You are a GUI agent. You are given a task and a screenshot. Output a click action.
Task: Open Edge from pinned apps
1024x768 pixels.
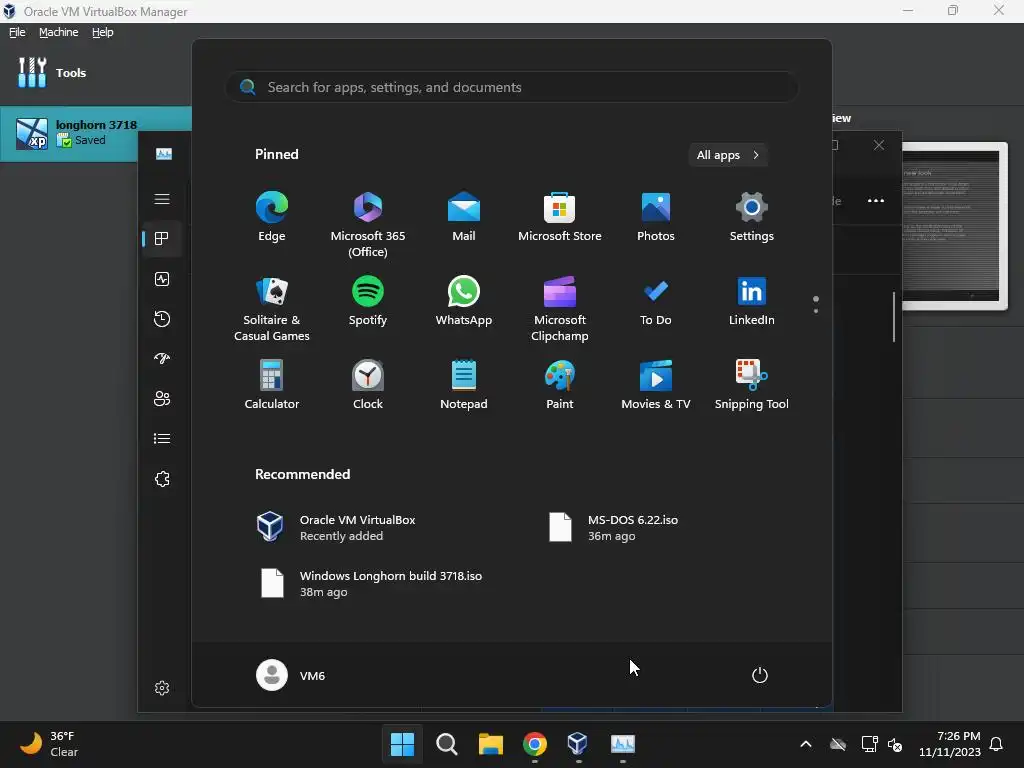272,217
